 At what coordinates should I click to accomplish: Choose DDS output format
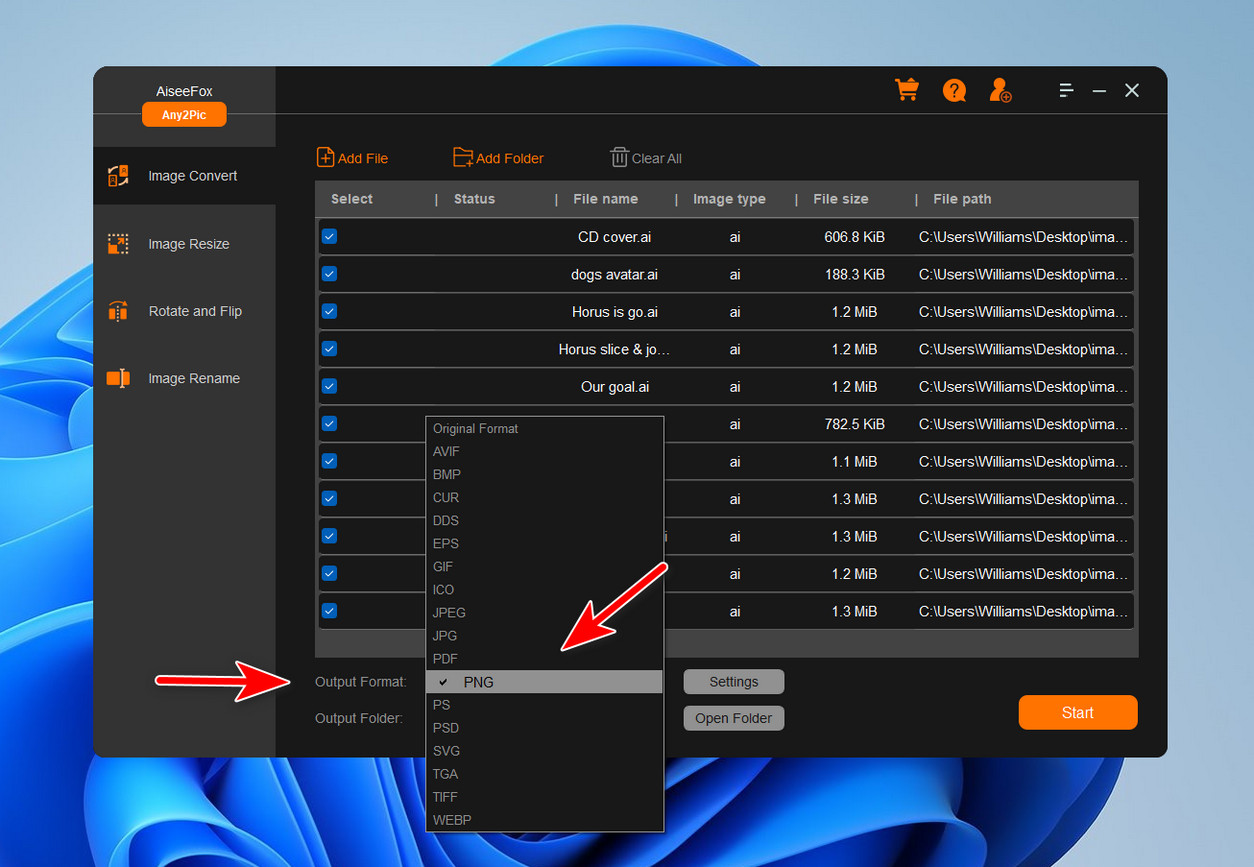[x=544, y=520]
